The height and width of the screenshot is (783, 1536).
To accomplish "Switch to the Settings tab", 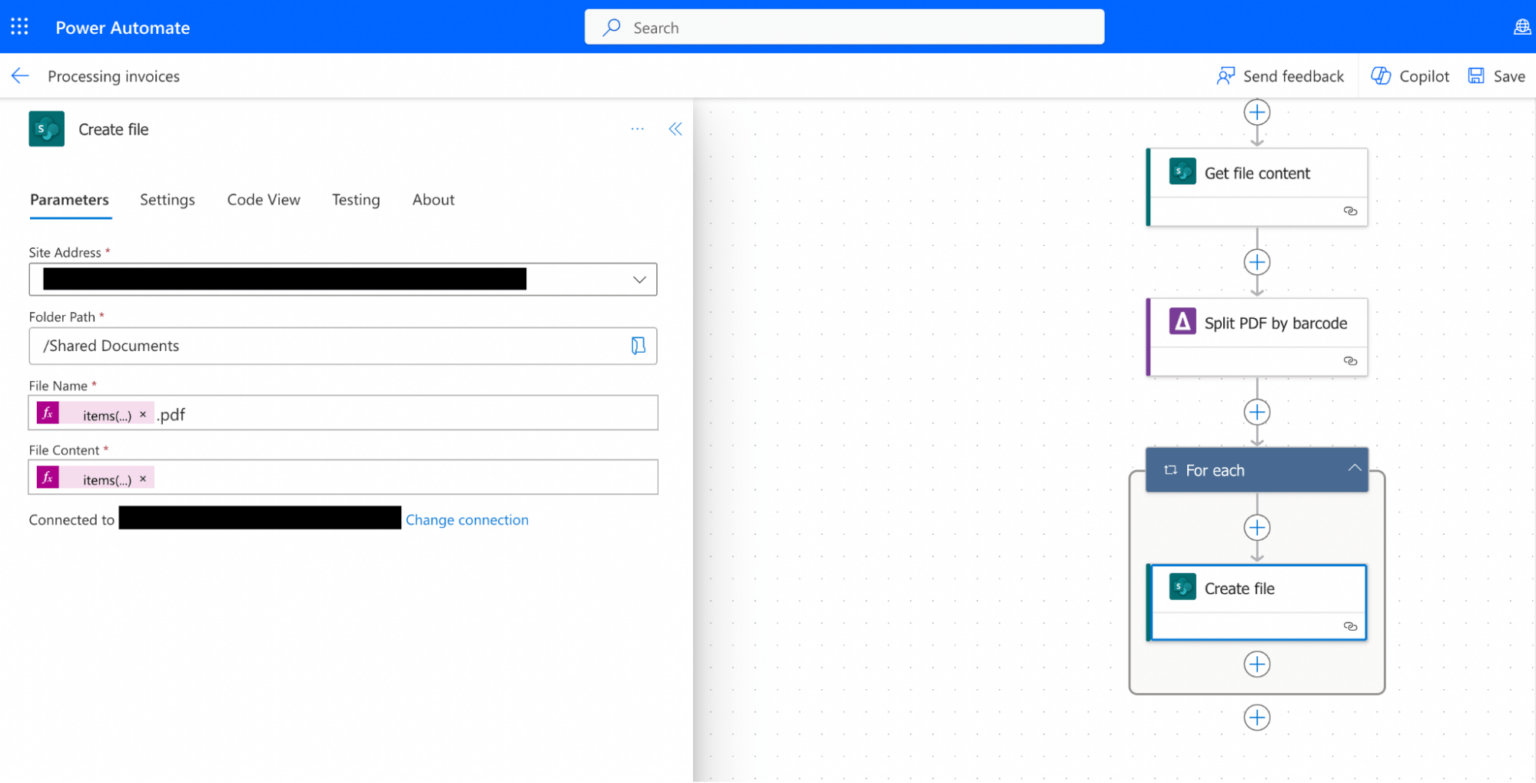I will [x=167, y=200].
